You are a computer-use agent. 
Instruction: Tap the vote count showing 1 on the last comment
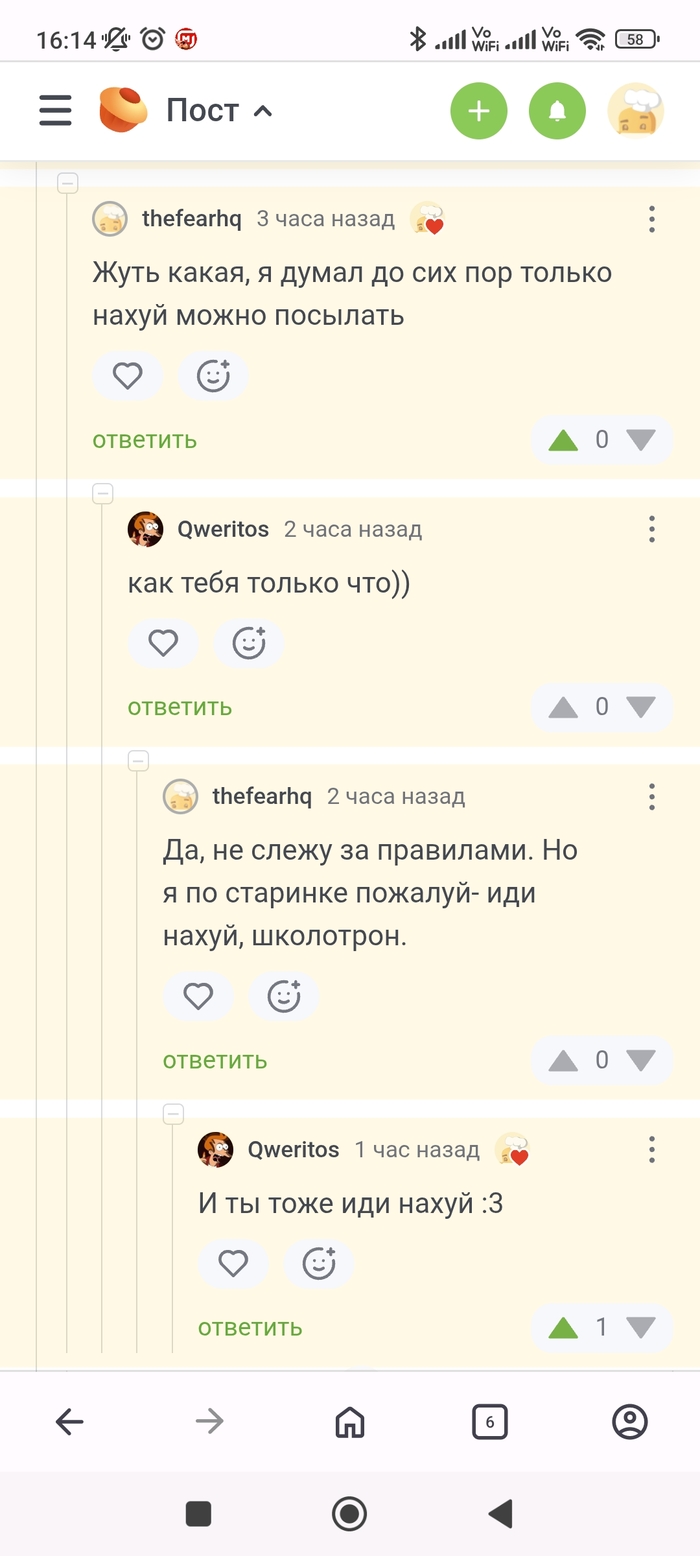click(x=603, y=1327)
